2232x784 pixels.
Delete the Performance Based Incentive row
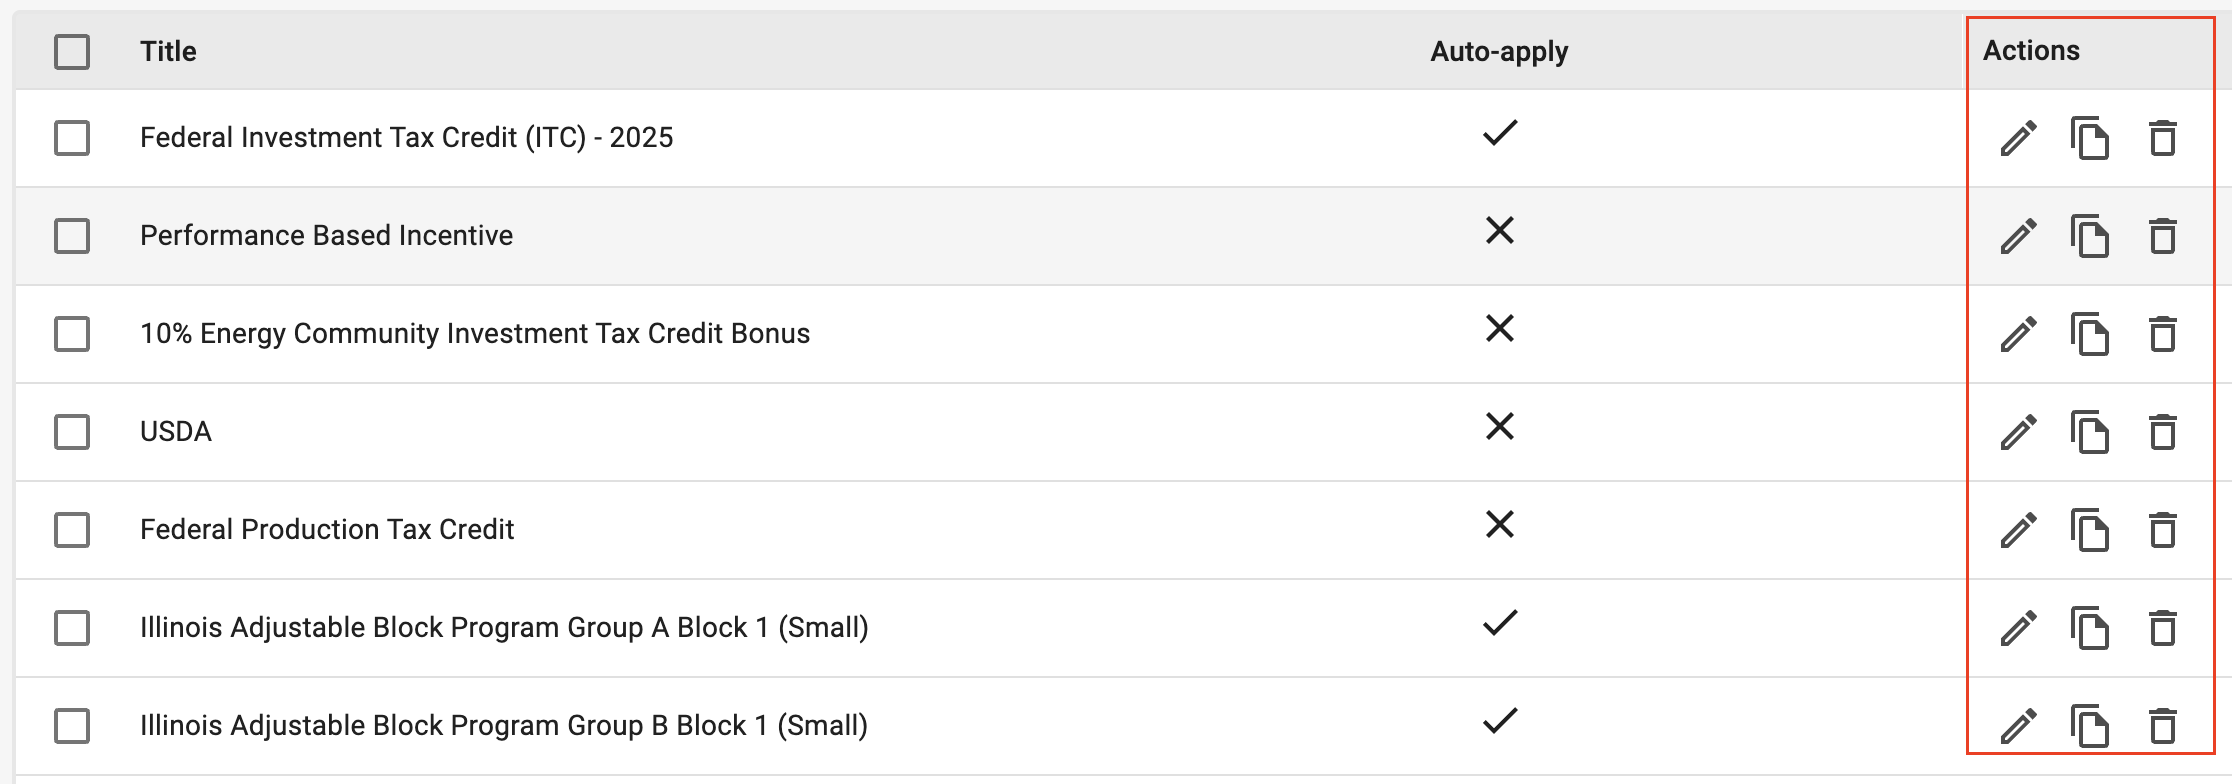pos(2163,236)
